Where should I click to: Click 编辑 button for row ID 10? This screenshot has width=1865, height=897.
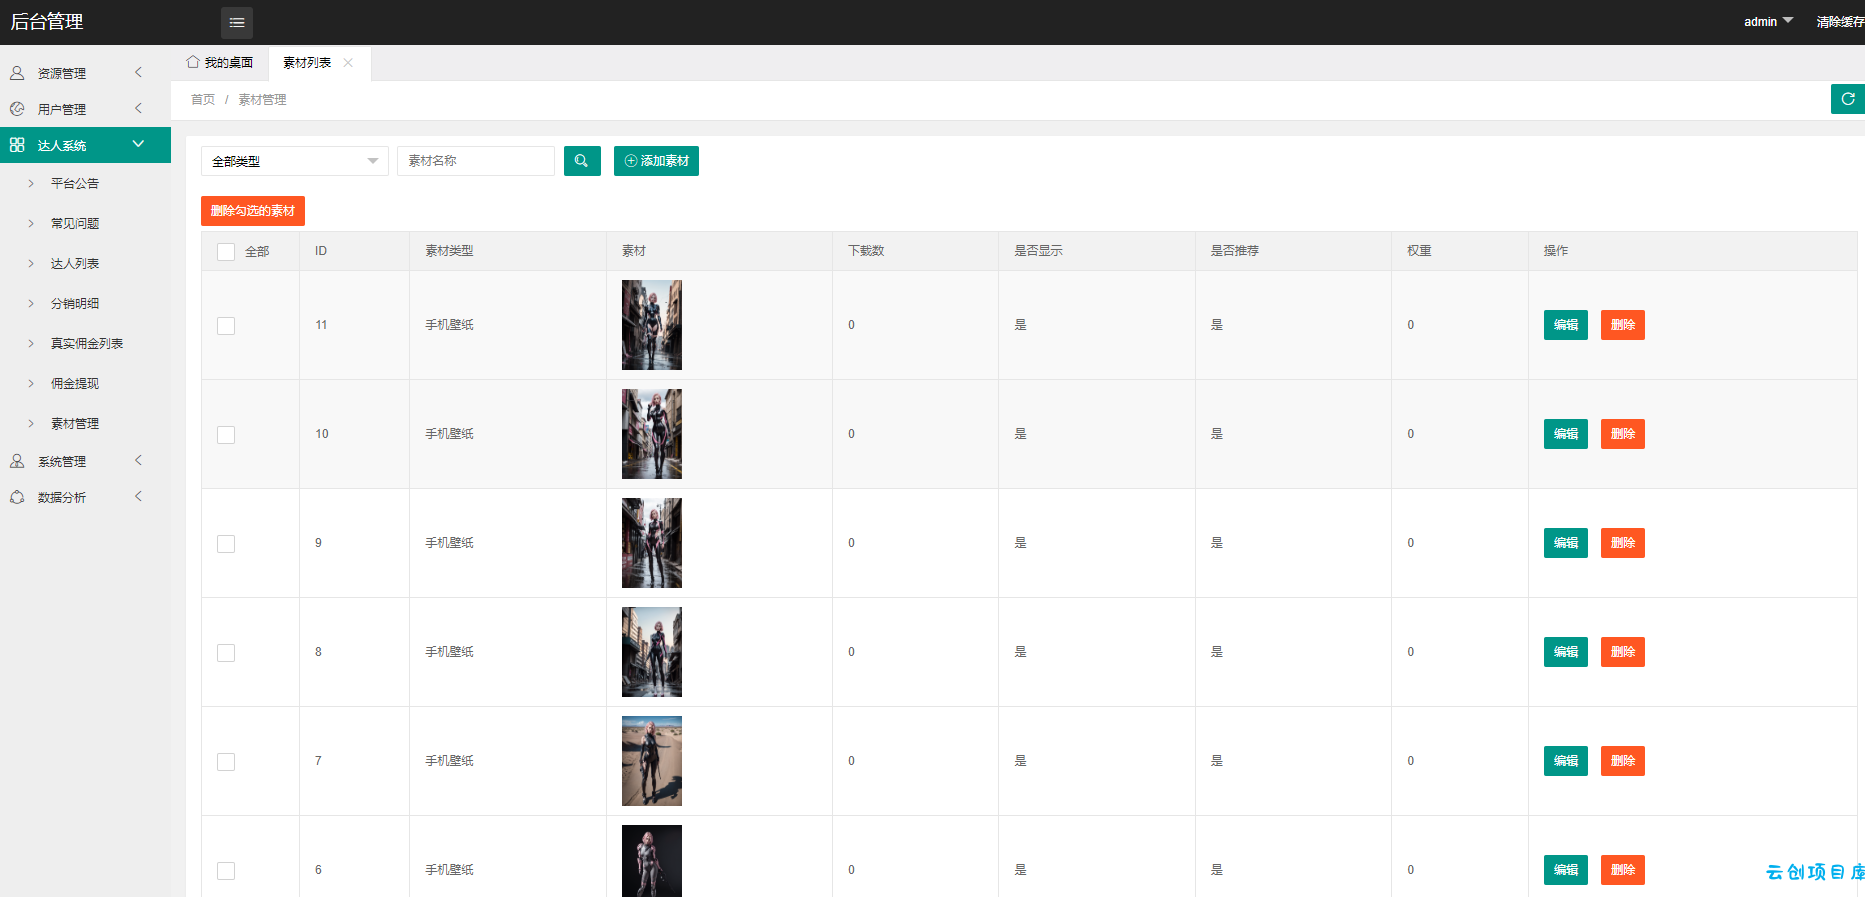(x=1566, y=434)
